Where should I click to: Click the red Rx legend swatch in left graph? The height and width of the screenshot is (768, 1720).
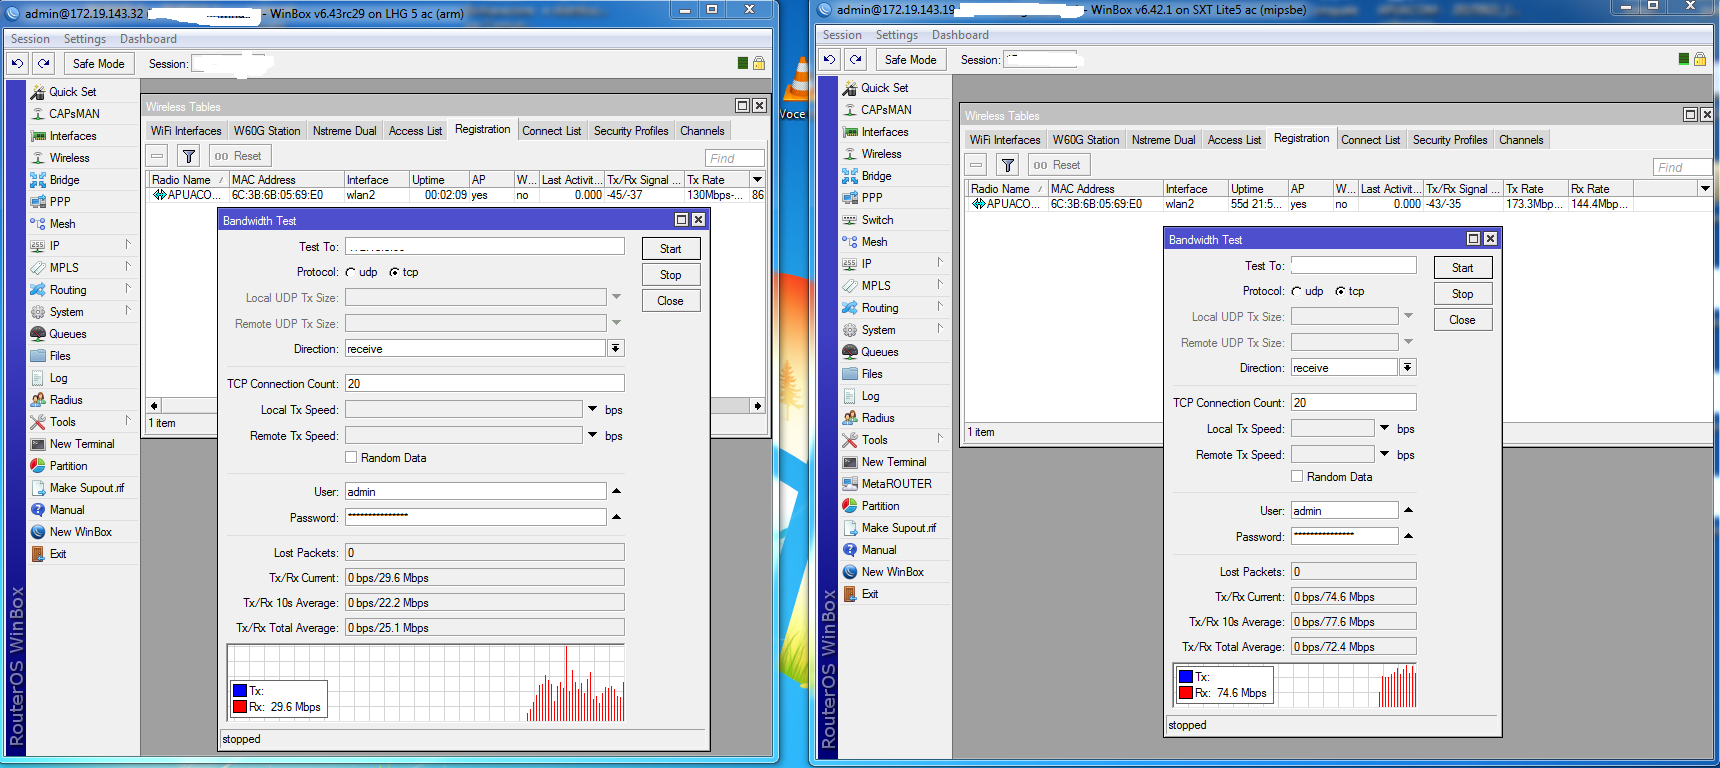click(240, 707)
